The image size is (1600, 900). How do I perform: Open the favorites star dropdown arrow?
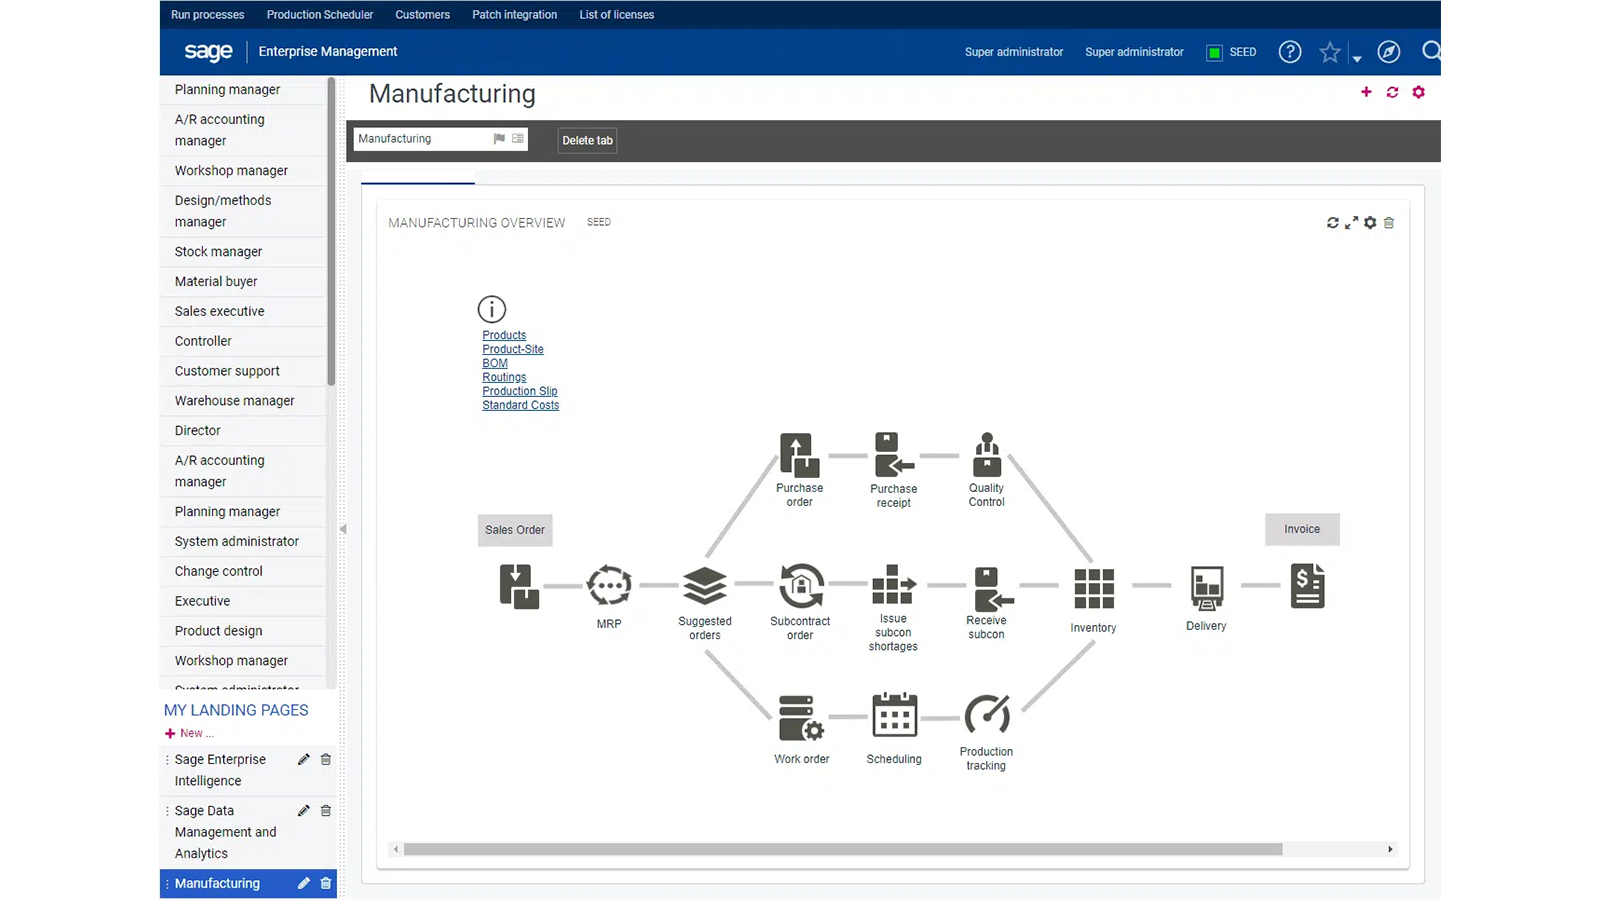1357,59
